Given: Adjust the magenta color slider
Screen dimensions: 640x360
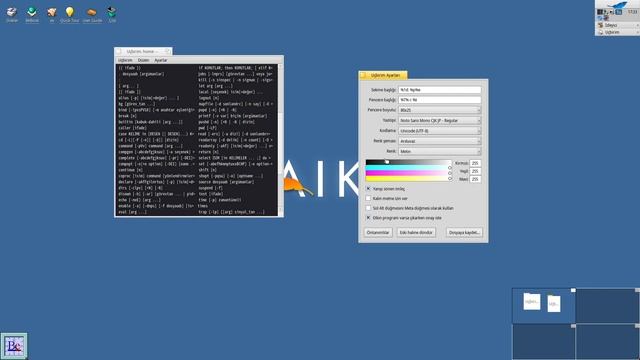Looking at the screenshot, I should [409, 173].
